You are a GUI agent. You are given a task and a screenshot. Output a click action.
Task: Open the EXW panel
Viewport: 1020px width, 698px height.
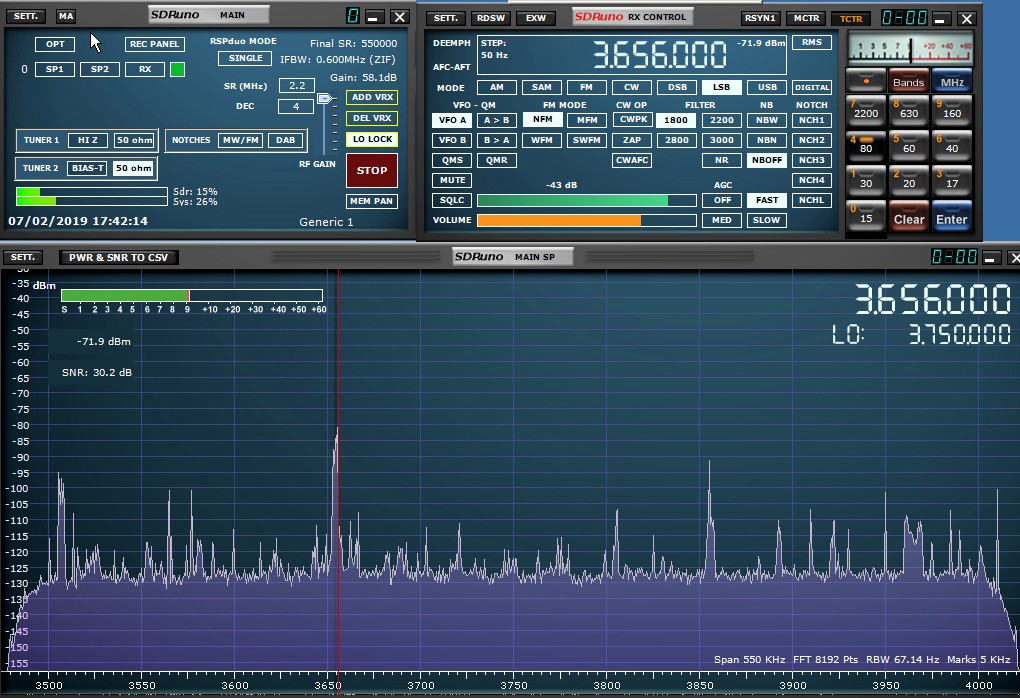pos(536,18)
